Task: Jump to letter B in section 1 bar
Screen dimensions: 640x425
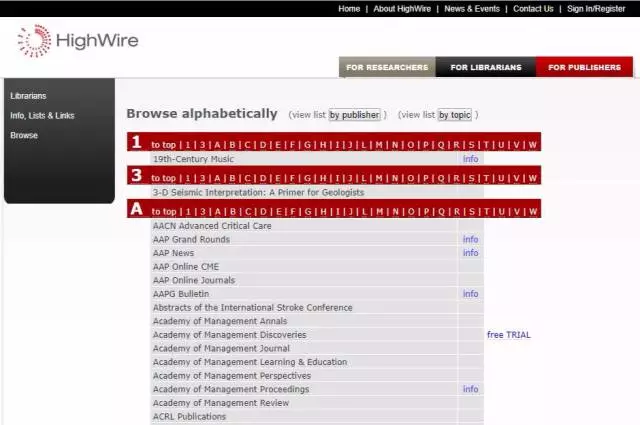Action: 232,145
